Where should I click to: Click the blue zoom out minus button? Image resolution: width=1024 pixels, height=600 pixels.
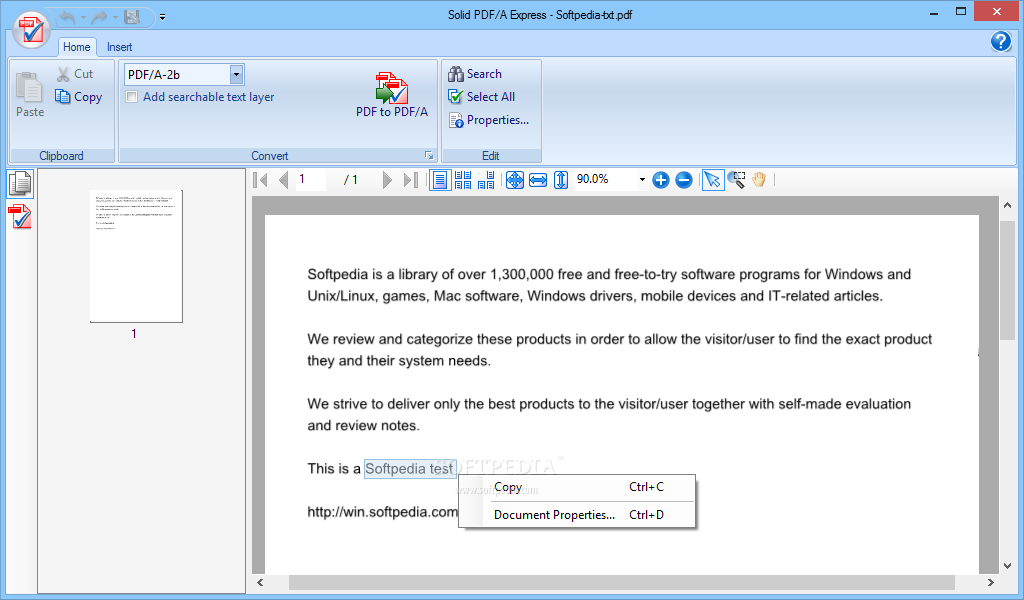pyautogui.click(x=684, y=180)
